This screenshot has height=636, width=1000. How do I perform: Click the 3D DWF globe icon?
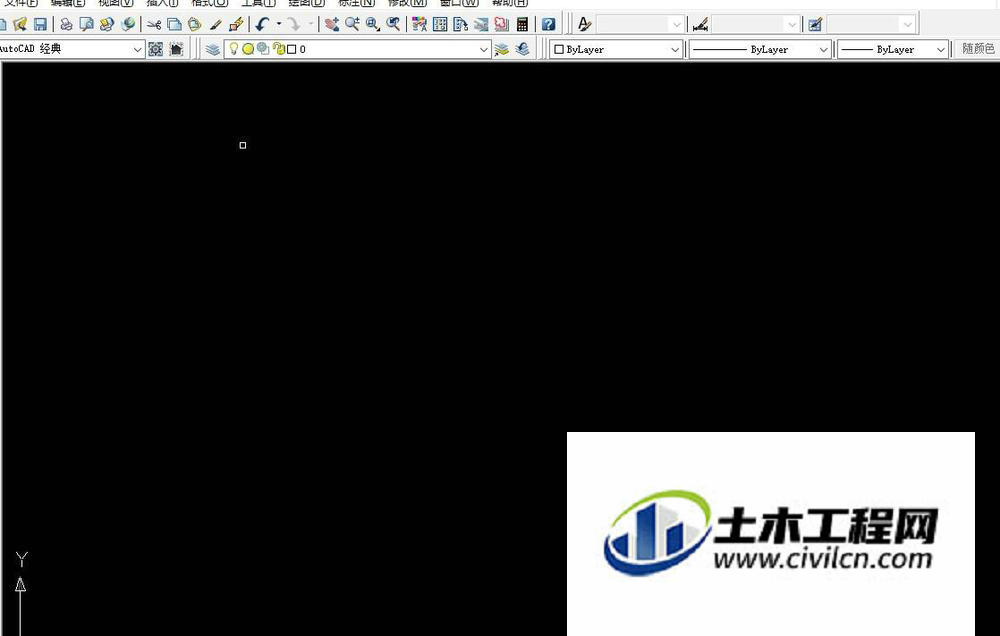(x=128, y=25)
